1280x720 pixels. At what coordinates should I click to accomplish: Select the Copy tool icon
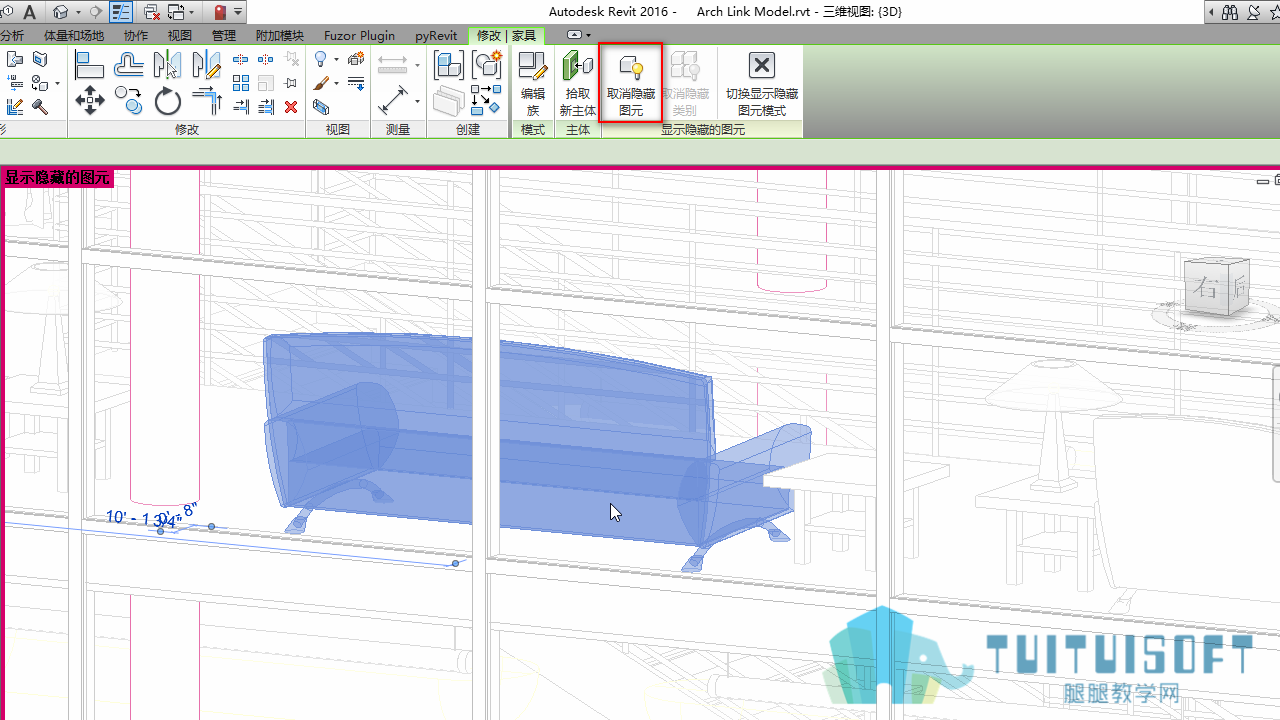(128, 100)
